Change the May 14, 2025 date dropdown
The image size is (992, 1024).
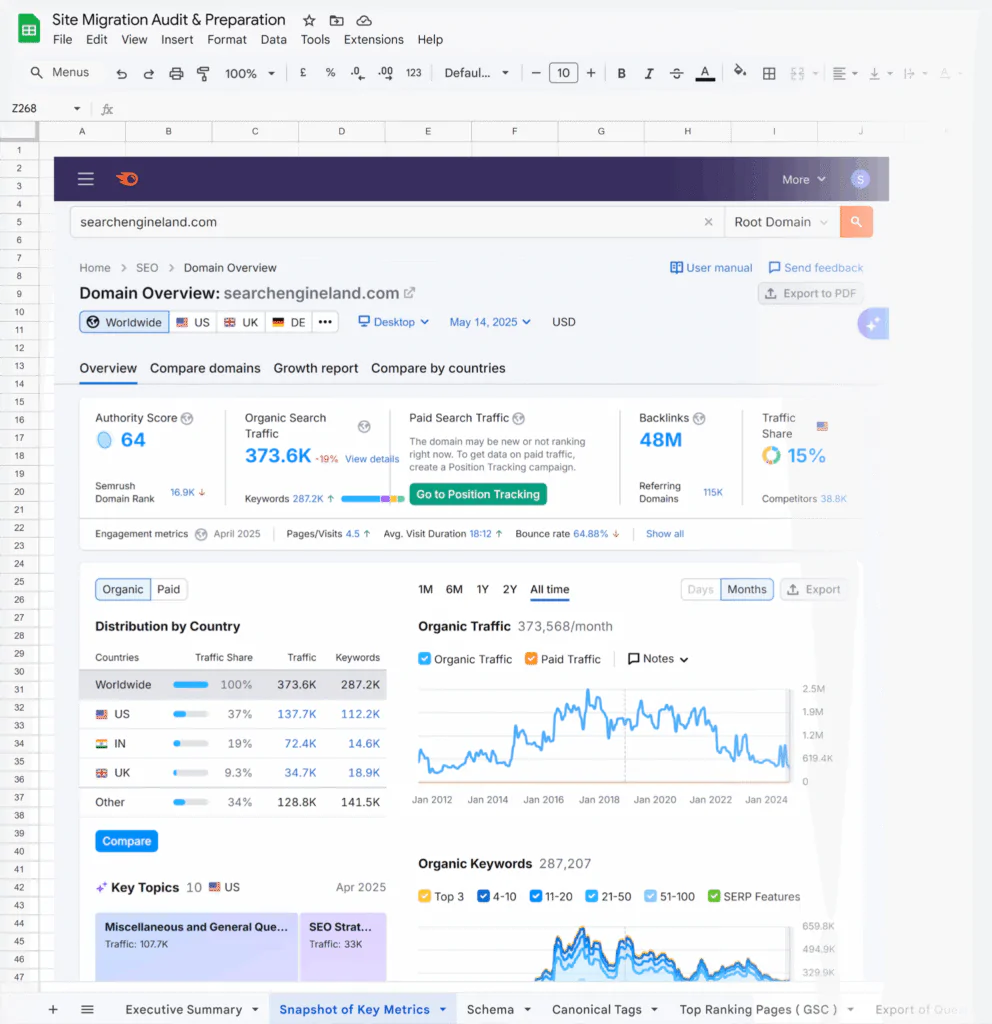click(490, 322)
